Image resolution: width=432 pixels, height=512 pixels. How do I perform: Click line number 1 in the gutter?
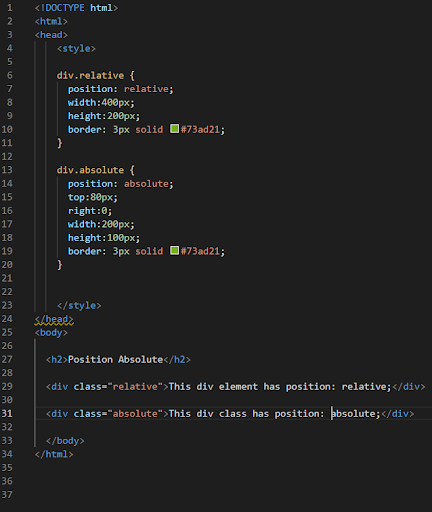point(10,8)
